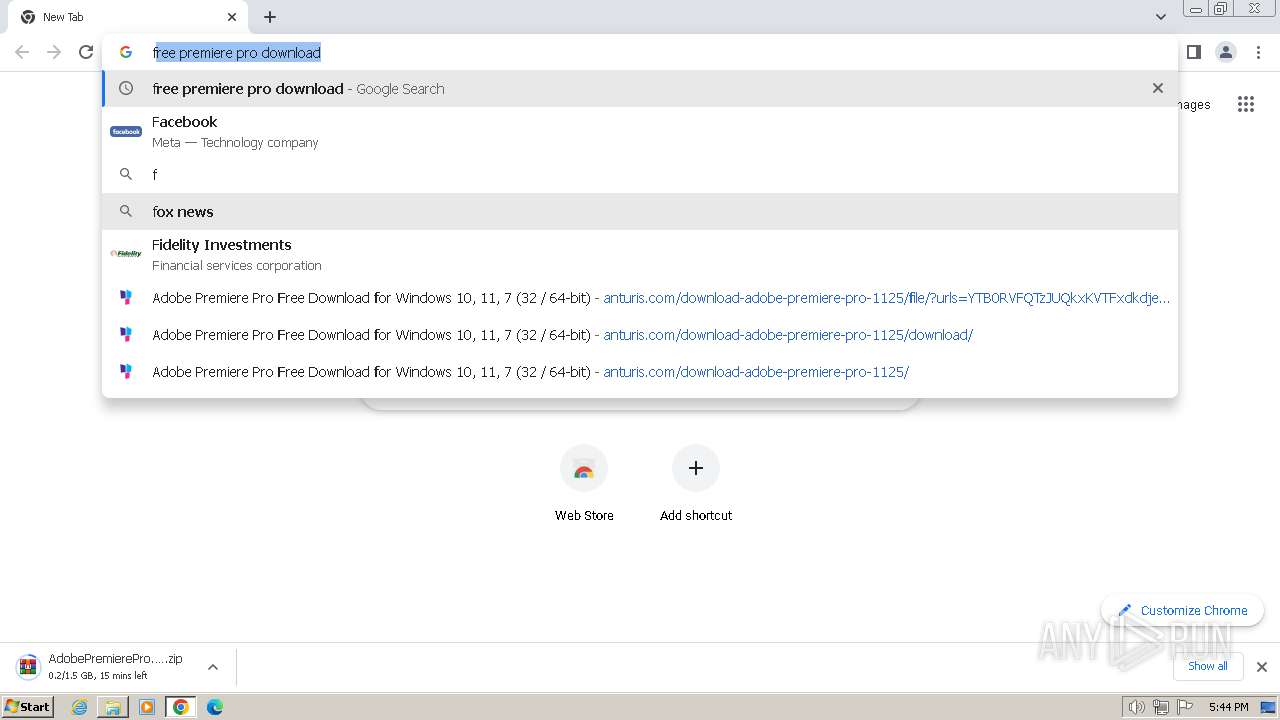The height and width of the screenshot is (720, 1280).
Task: Open the anturis.com/download-adobe-premiere-pro-1125/ suggestion
Action: pos(640,372)
